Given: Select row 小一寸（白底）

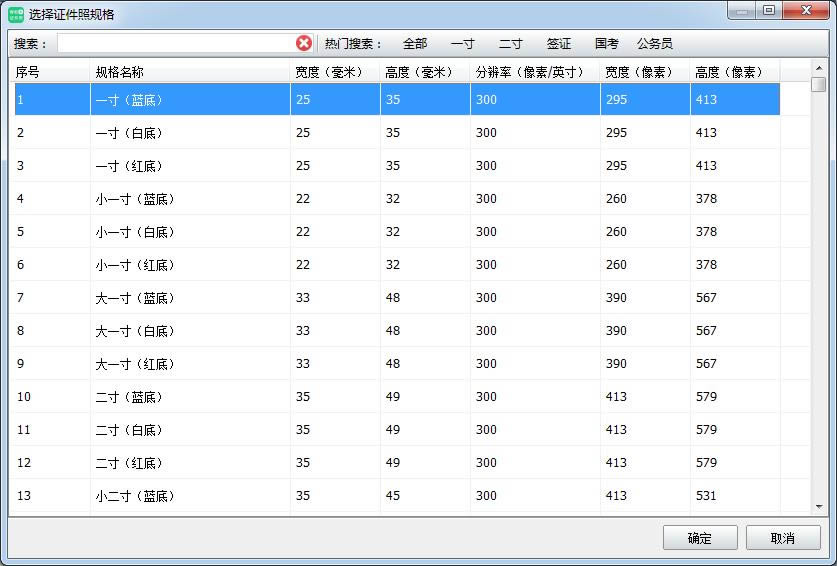Looking at the screenshot, I should tap(397, 232).
